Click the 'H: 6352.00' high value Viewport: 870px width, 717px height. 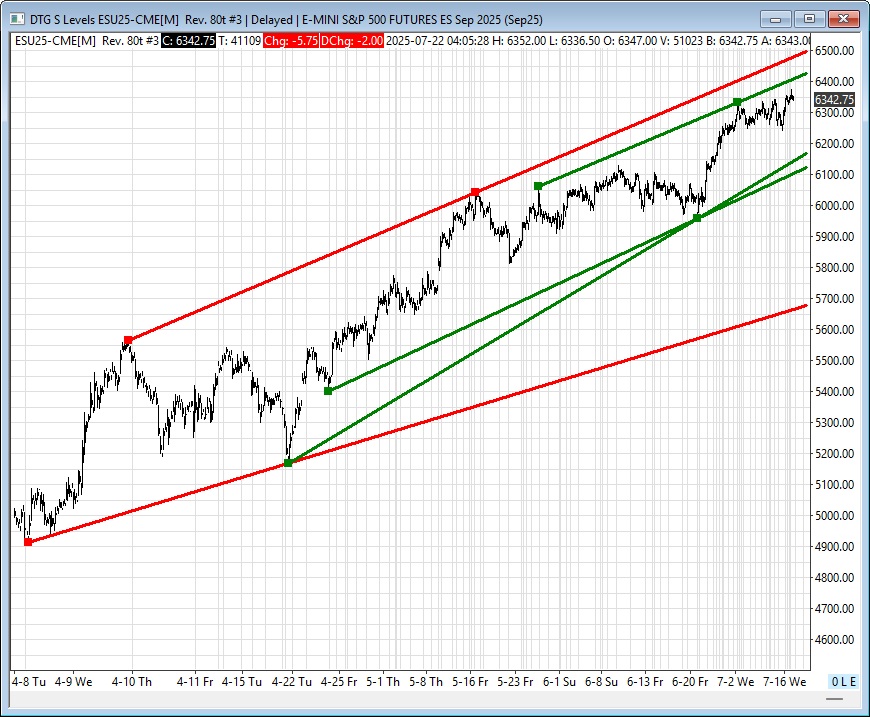coord(519,41)
